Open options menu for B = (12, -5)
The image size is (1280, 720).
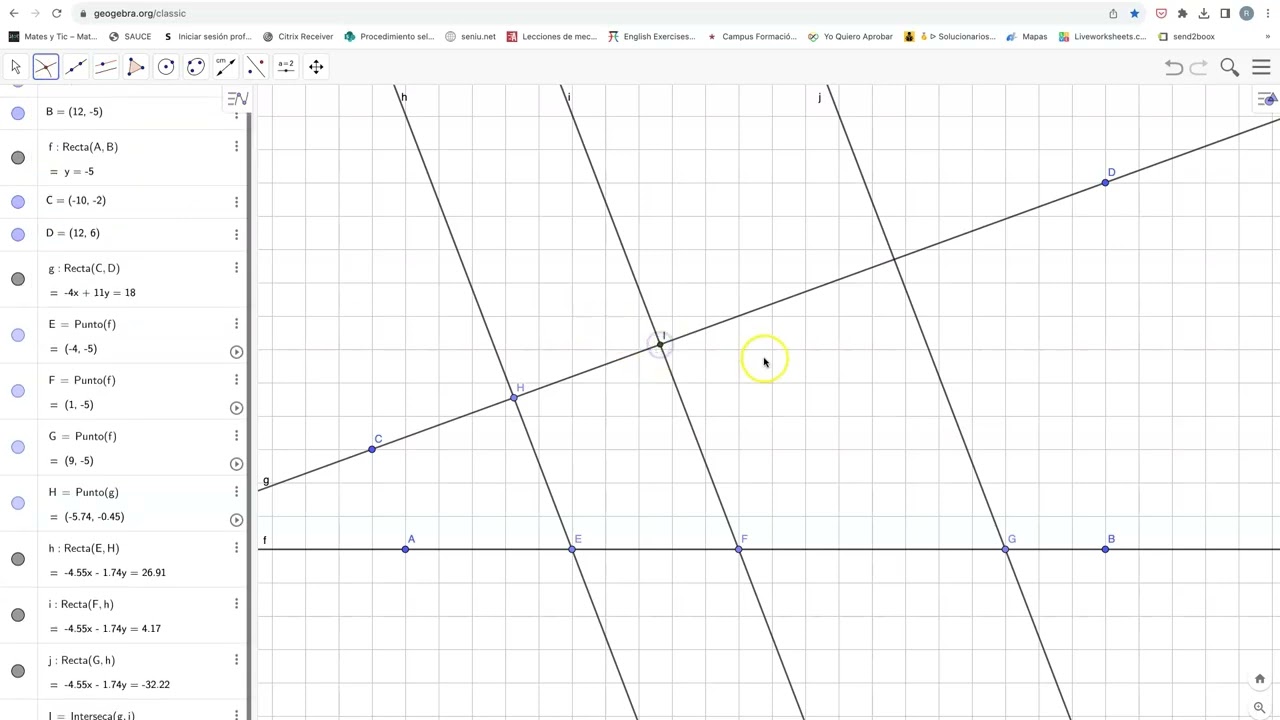pos(236,114)
